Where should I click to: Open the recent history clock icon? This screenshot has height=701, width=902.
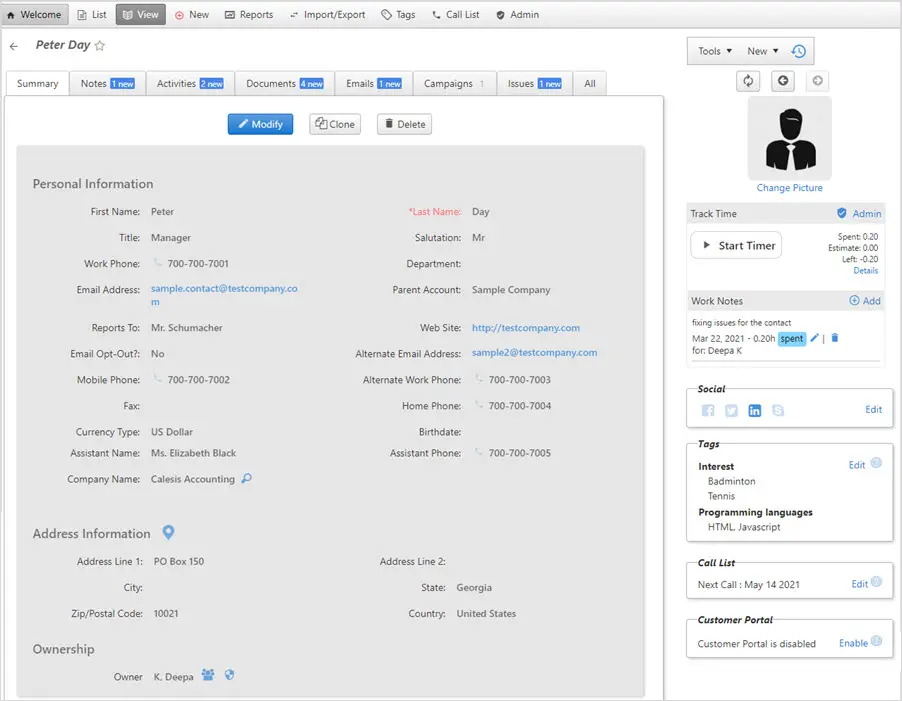[x=798, y=50]
